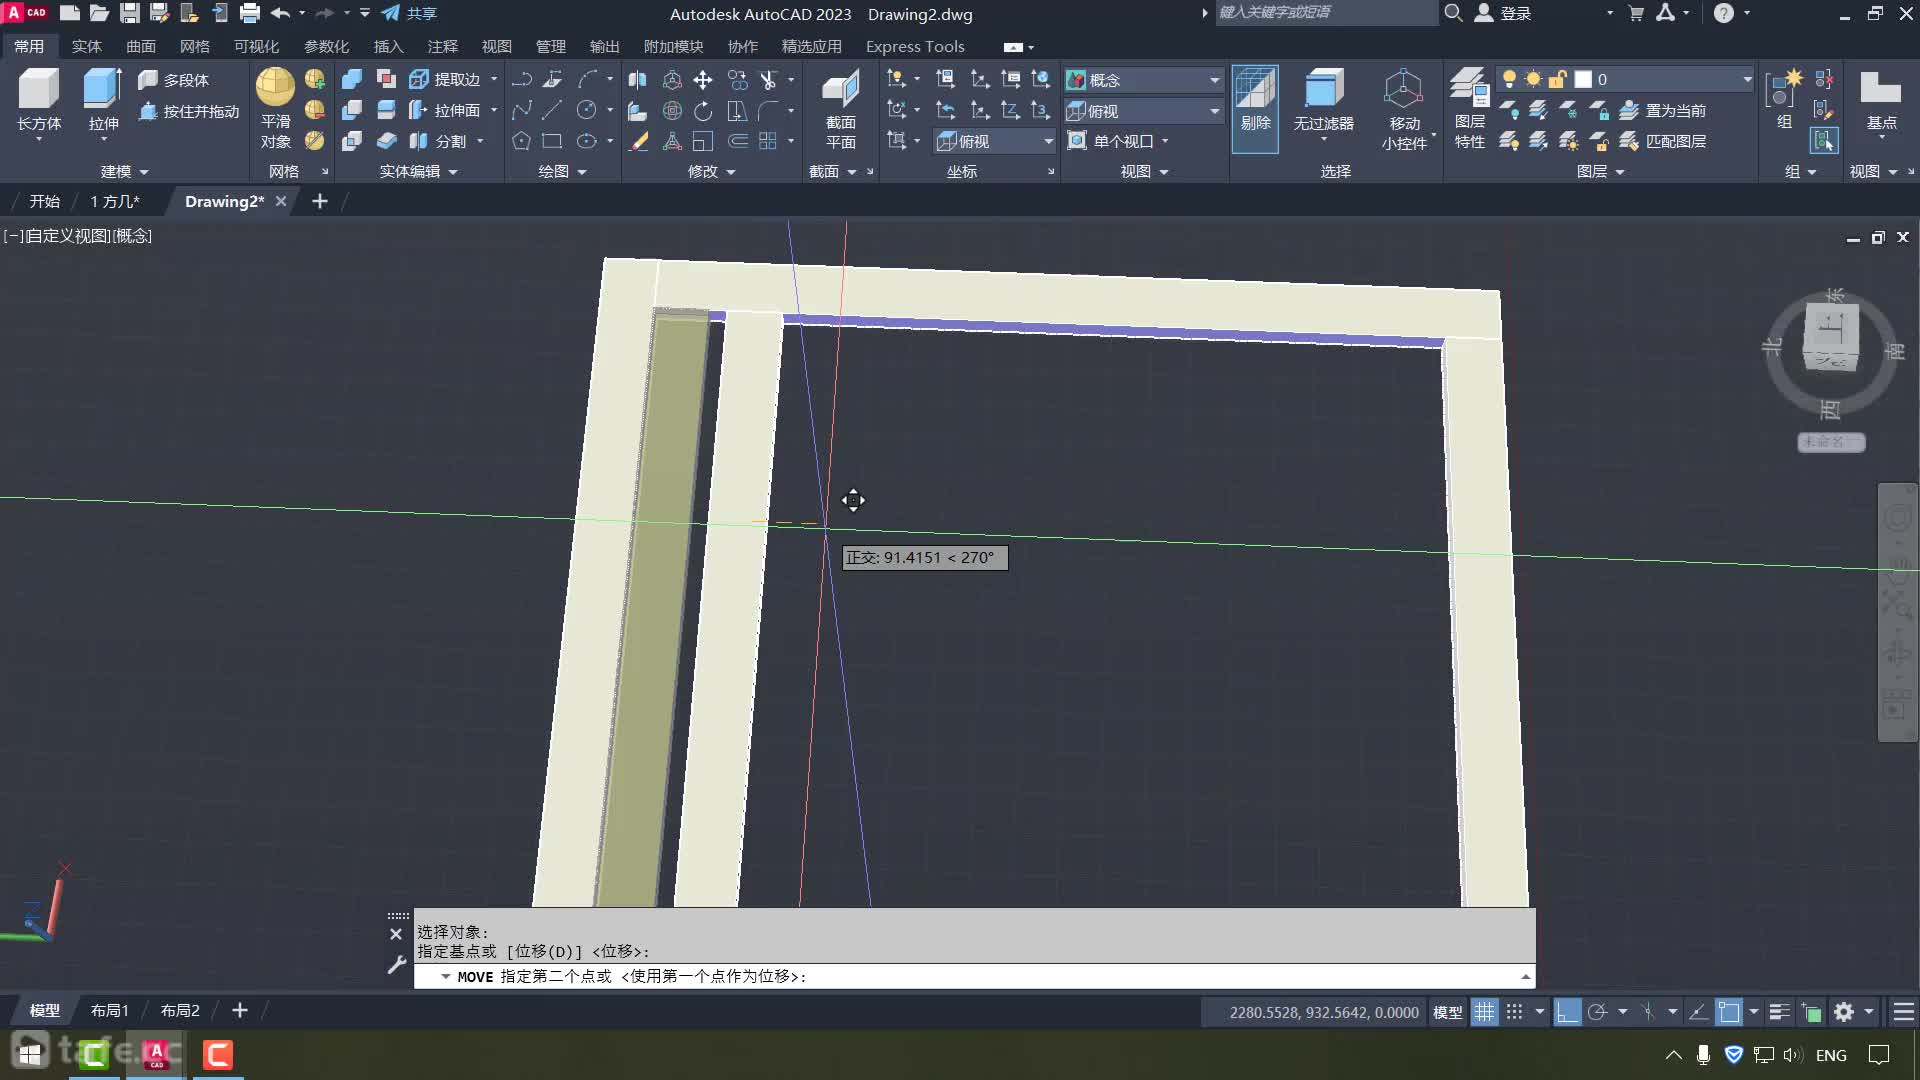
Task: Switch to the 1 方几* drawing tab
Action: 115,201
